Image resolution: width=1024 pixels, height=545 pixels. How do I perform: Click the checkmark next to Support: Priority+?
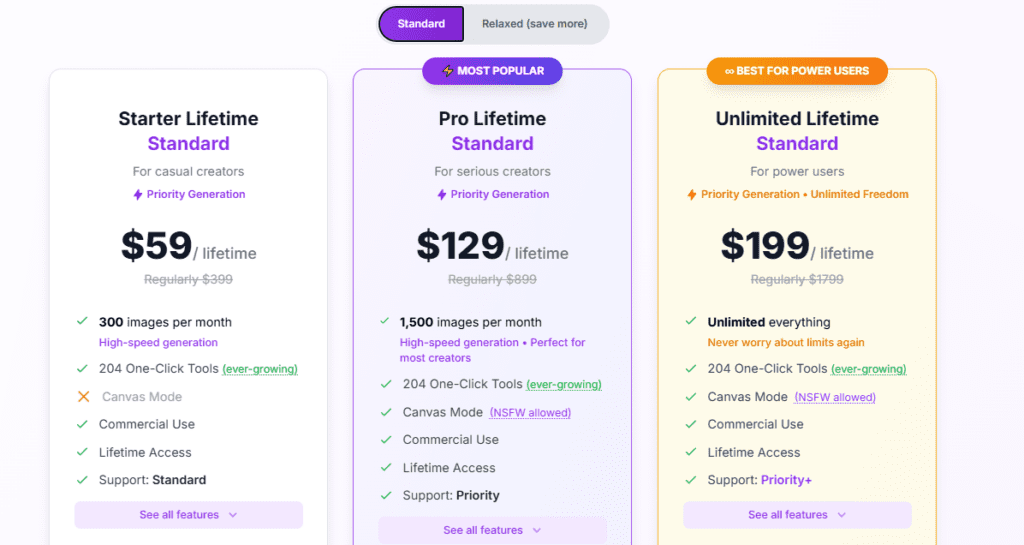pyautogui.click(x=690, y=480)
